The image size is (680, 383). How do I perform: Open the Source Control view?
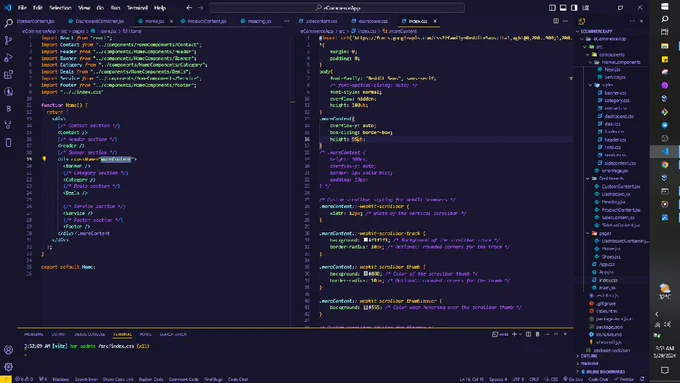pos(8,40)
